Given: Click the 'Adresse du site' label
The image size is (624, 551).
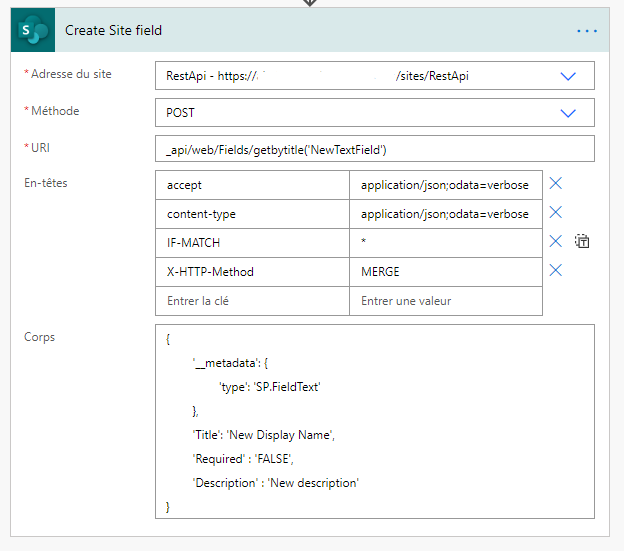Looking at the screenshot, I should click(71, 74).
